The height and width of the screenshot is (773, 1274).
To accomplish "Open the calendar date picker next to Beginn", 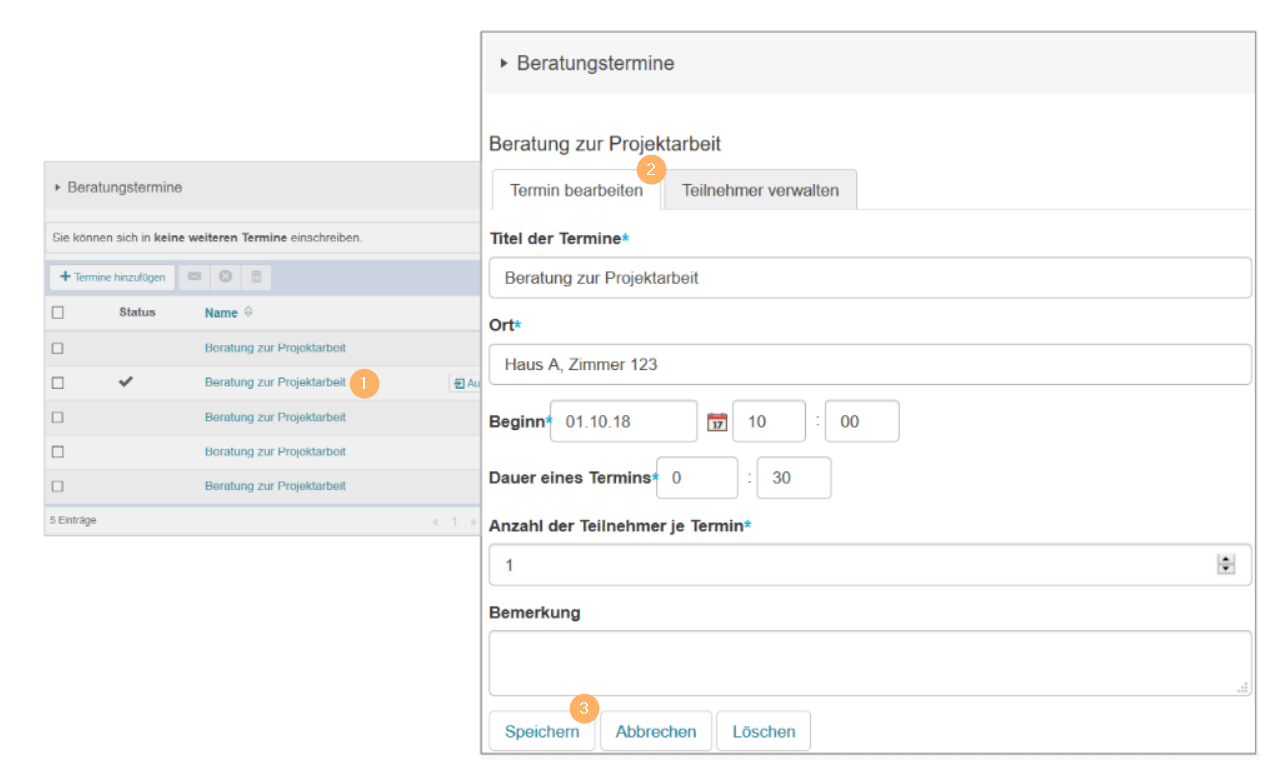I will (716, 422).
